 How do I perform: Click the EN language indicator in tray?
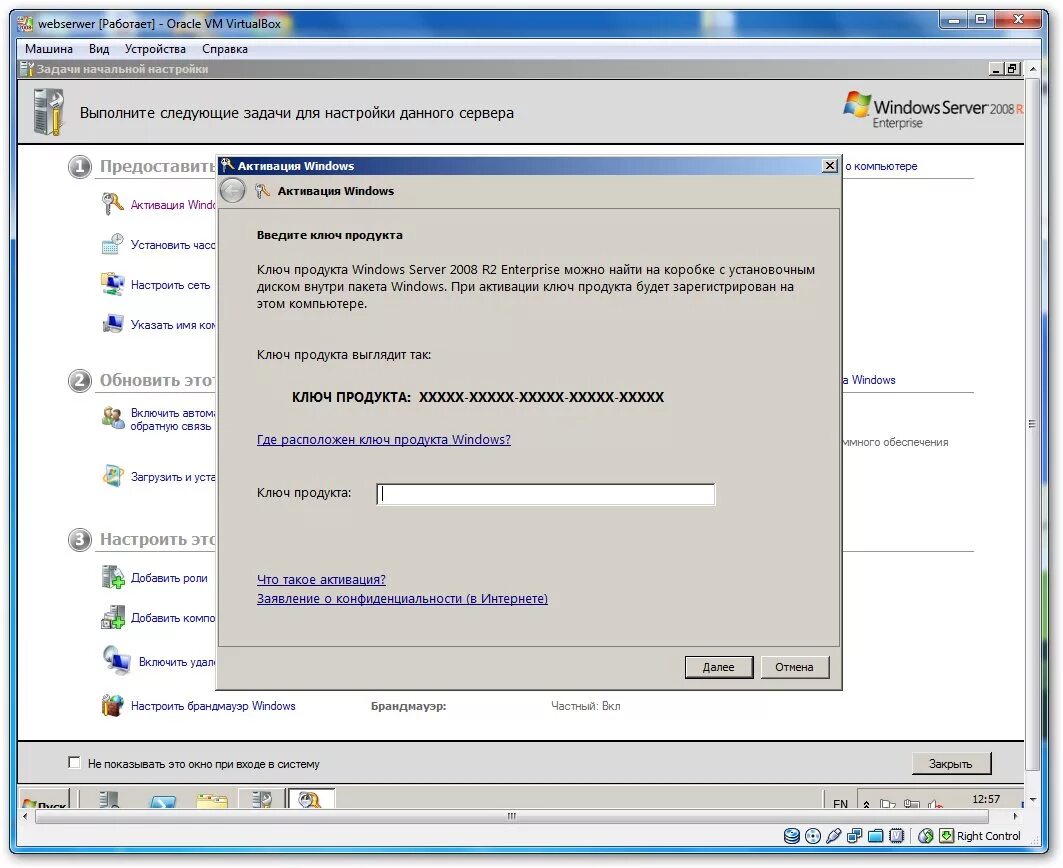tap(841, 804)
